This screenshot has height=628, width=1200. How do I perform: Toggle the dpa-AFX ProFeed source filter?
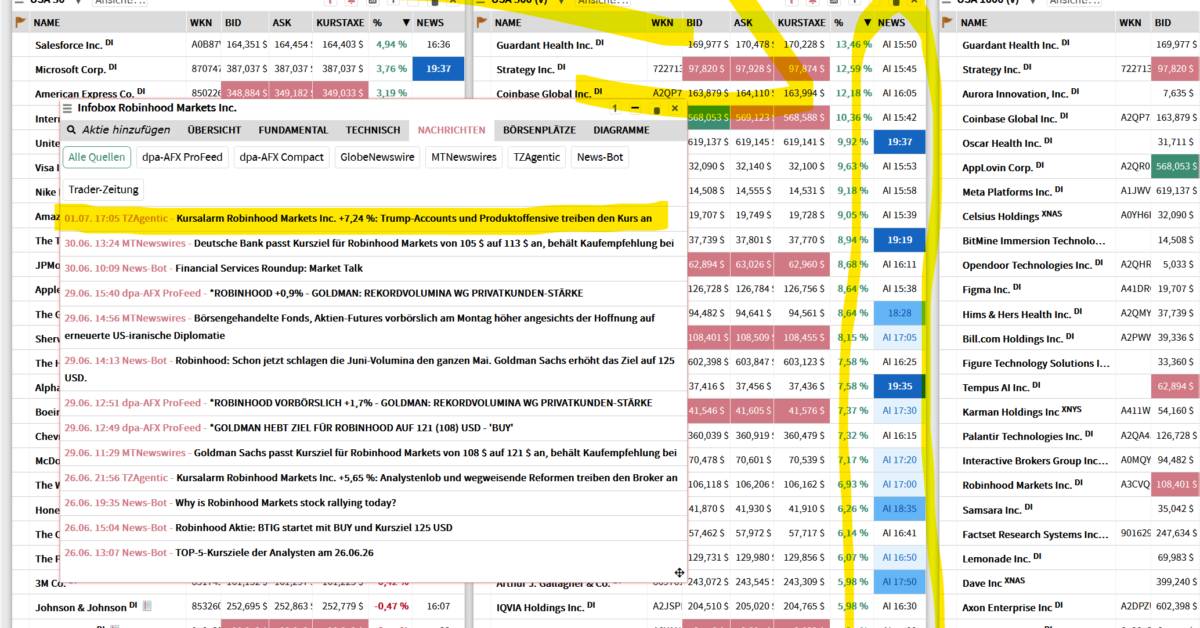(x=180, y=157)
